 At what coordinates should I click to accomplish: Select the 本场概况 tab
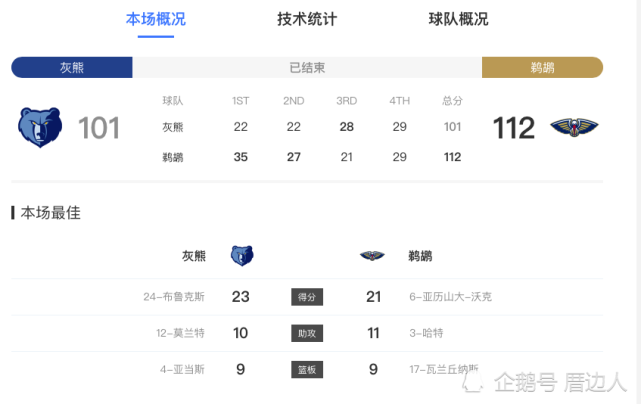(x=156, y=19)
